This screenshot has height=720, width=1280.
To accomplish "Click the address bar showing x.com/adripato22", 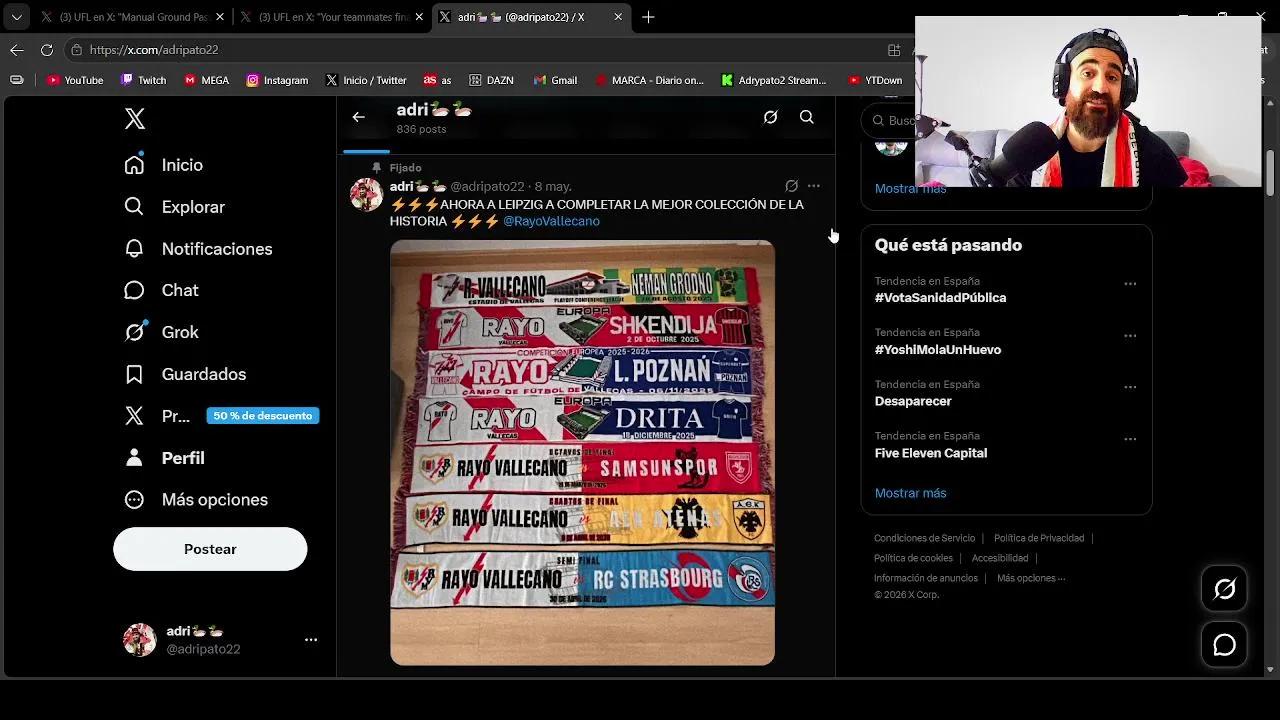I will coord(478,50).
